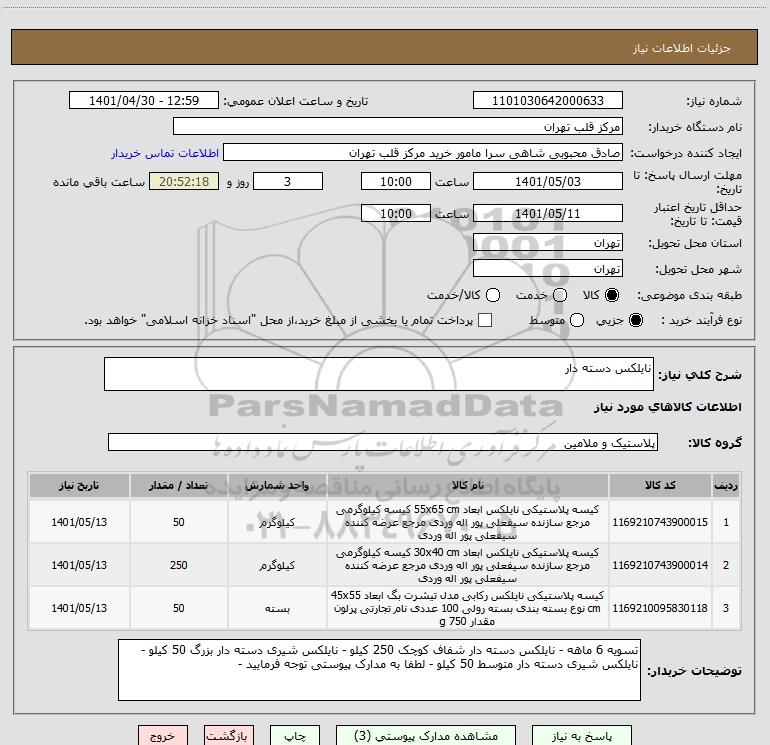Click the خروج exit button

click(163, 736)
